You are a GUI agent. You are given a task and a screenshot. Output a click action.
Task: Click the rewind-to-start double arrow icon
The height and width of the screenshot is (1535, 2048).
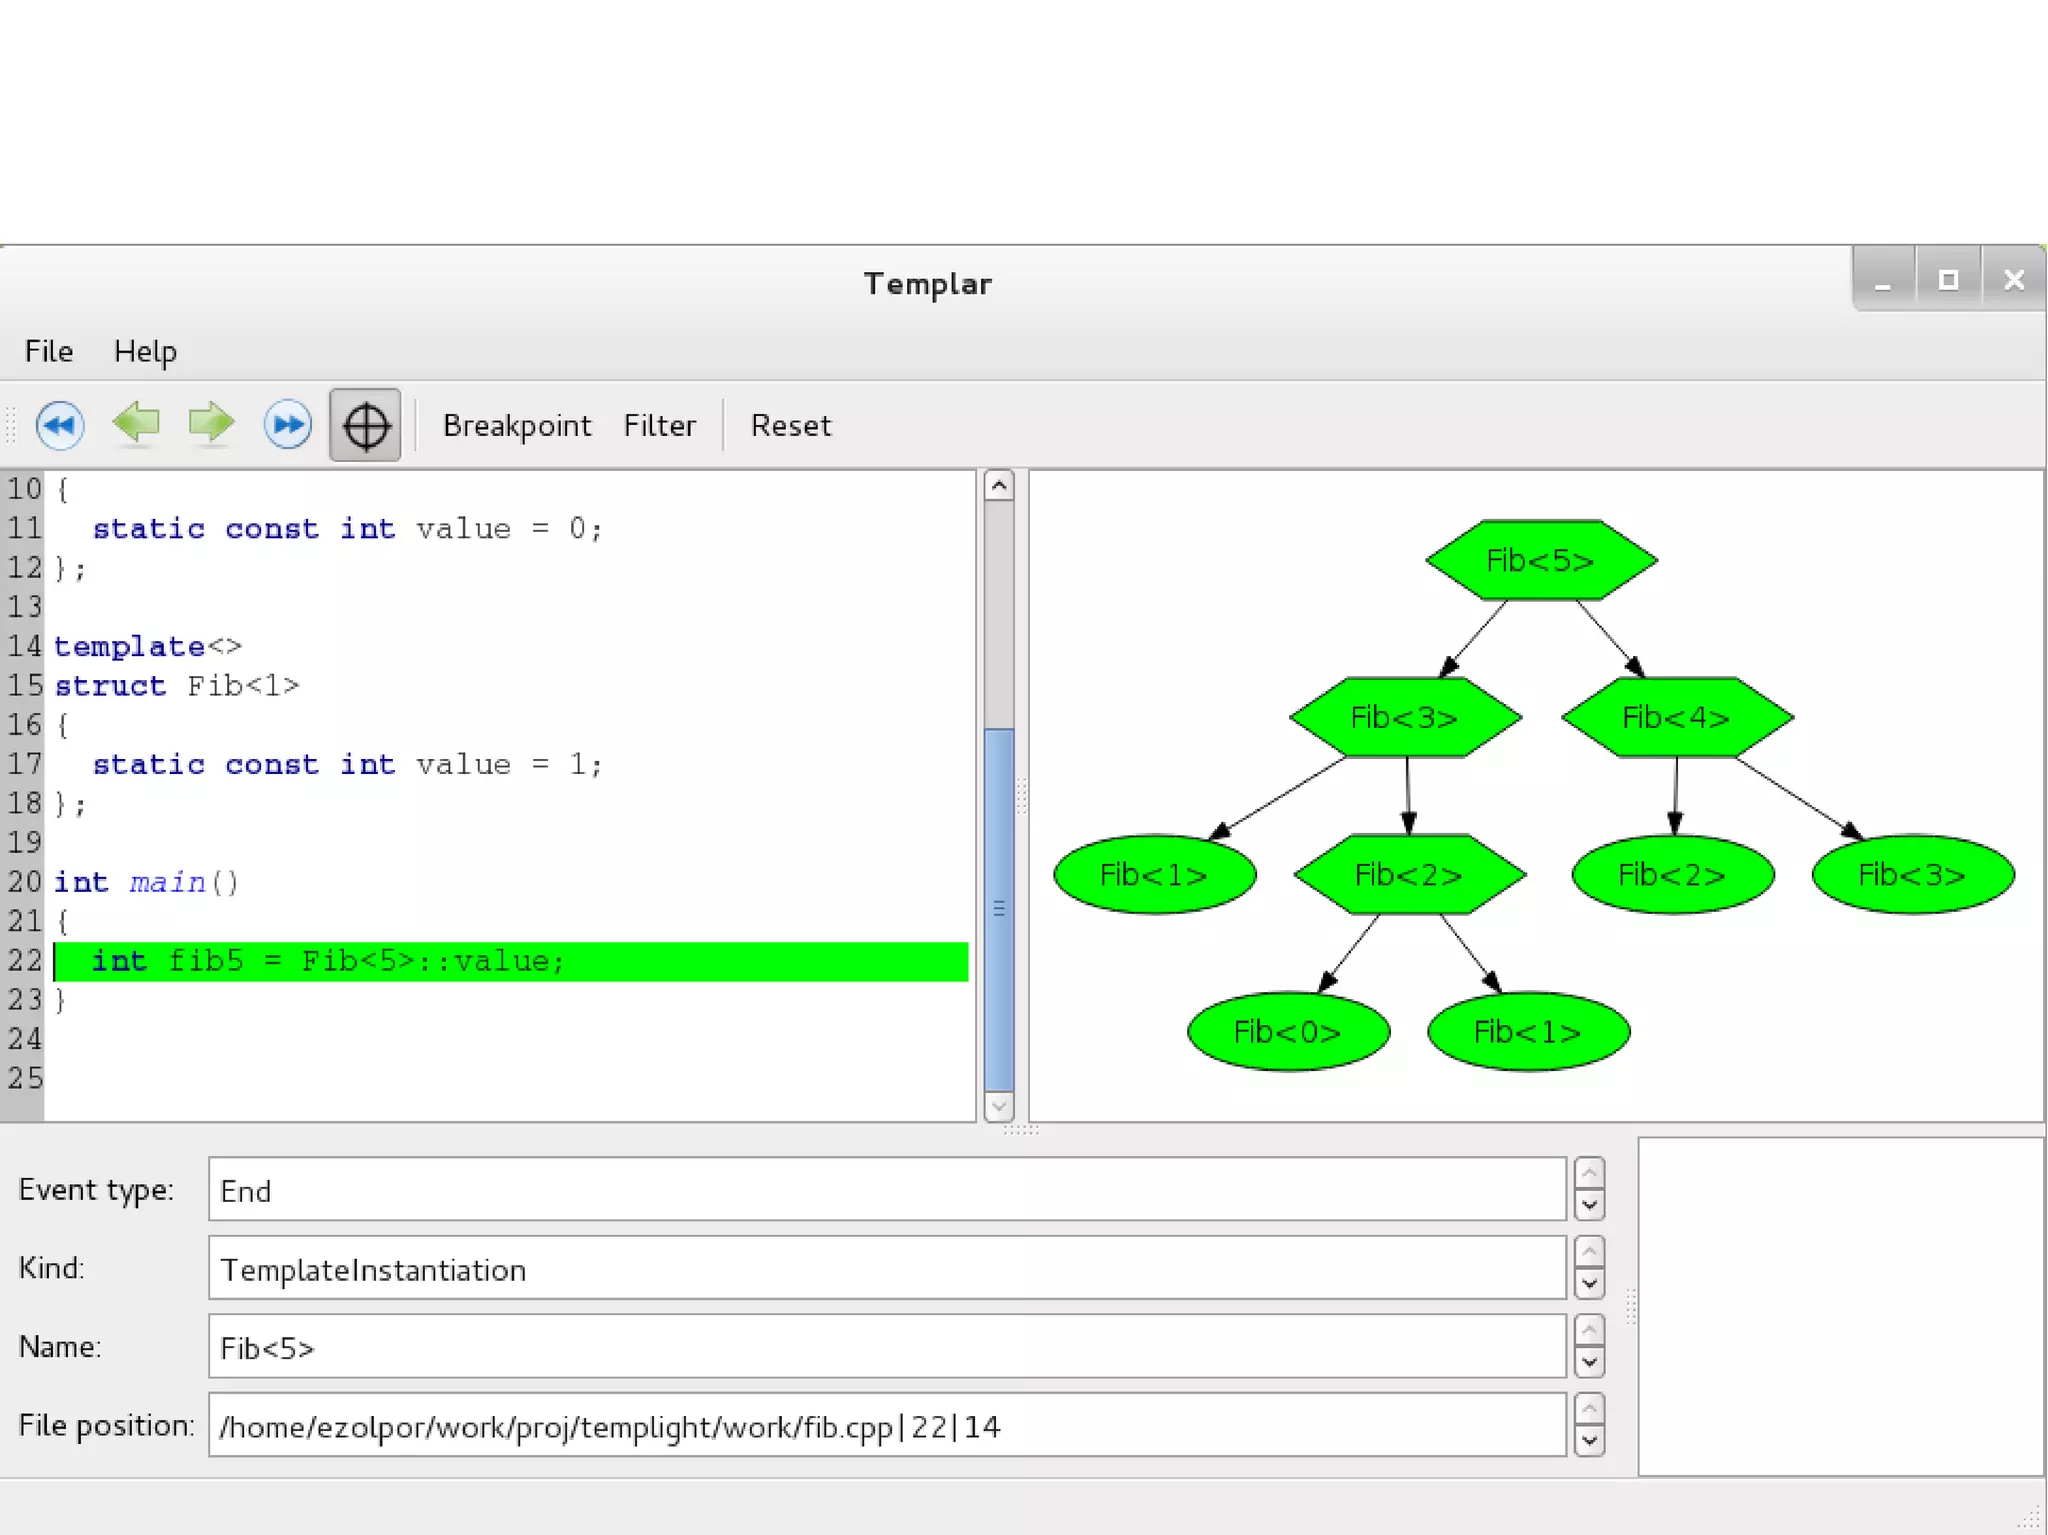(x=60, y=425)
